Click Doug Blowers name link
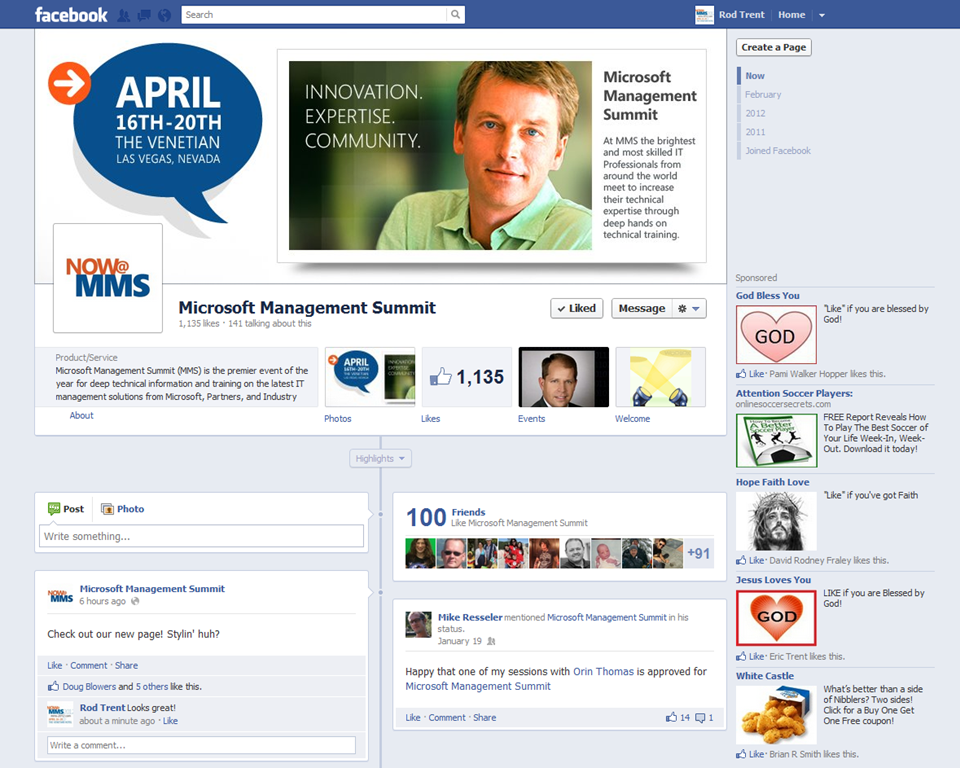Screen dimensions: 960x768 tap(89, 687)
